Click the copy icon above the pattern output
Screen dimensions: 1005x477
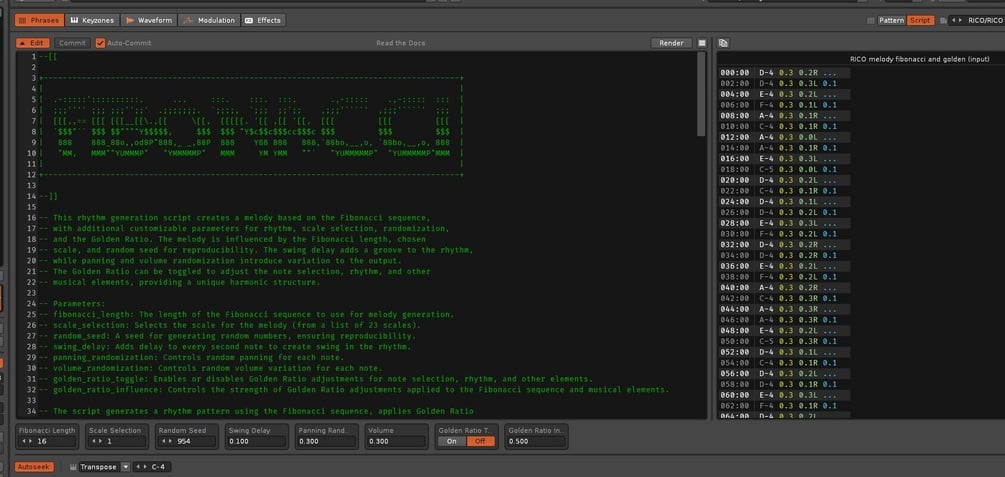tap(723, 43)
